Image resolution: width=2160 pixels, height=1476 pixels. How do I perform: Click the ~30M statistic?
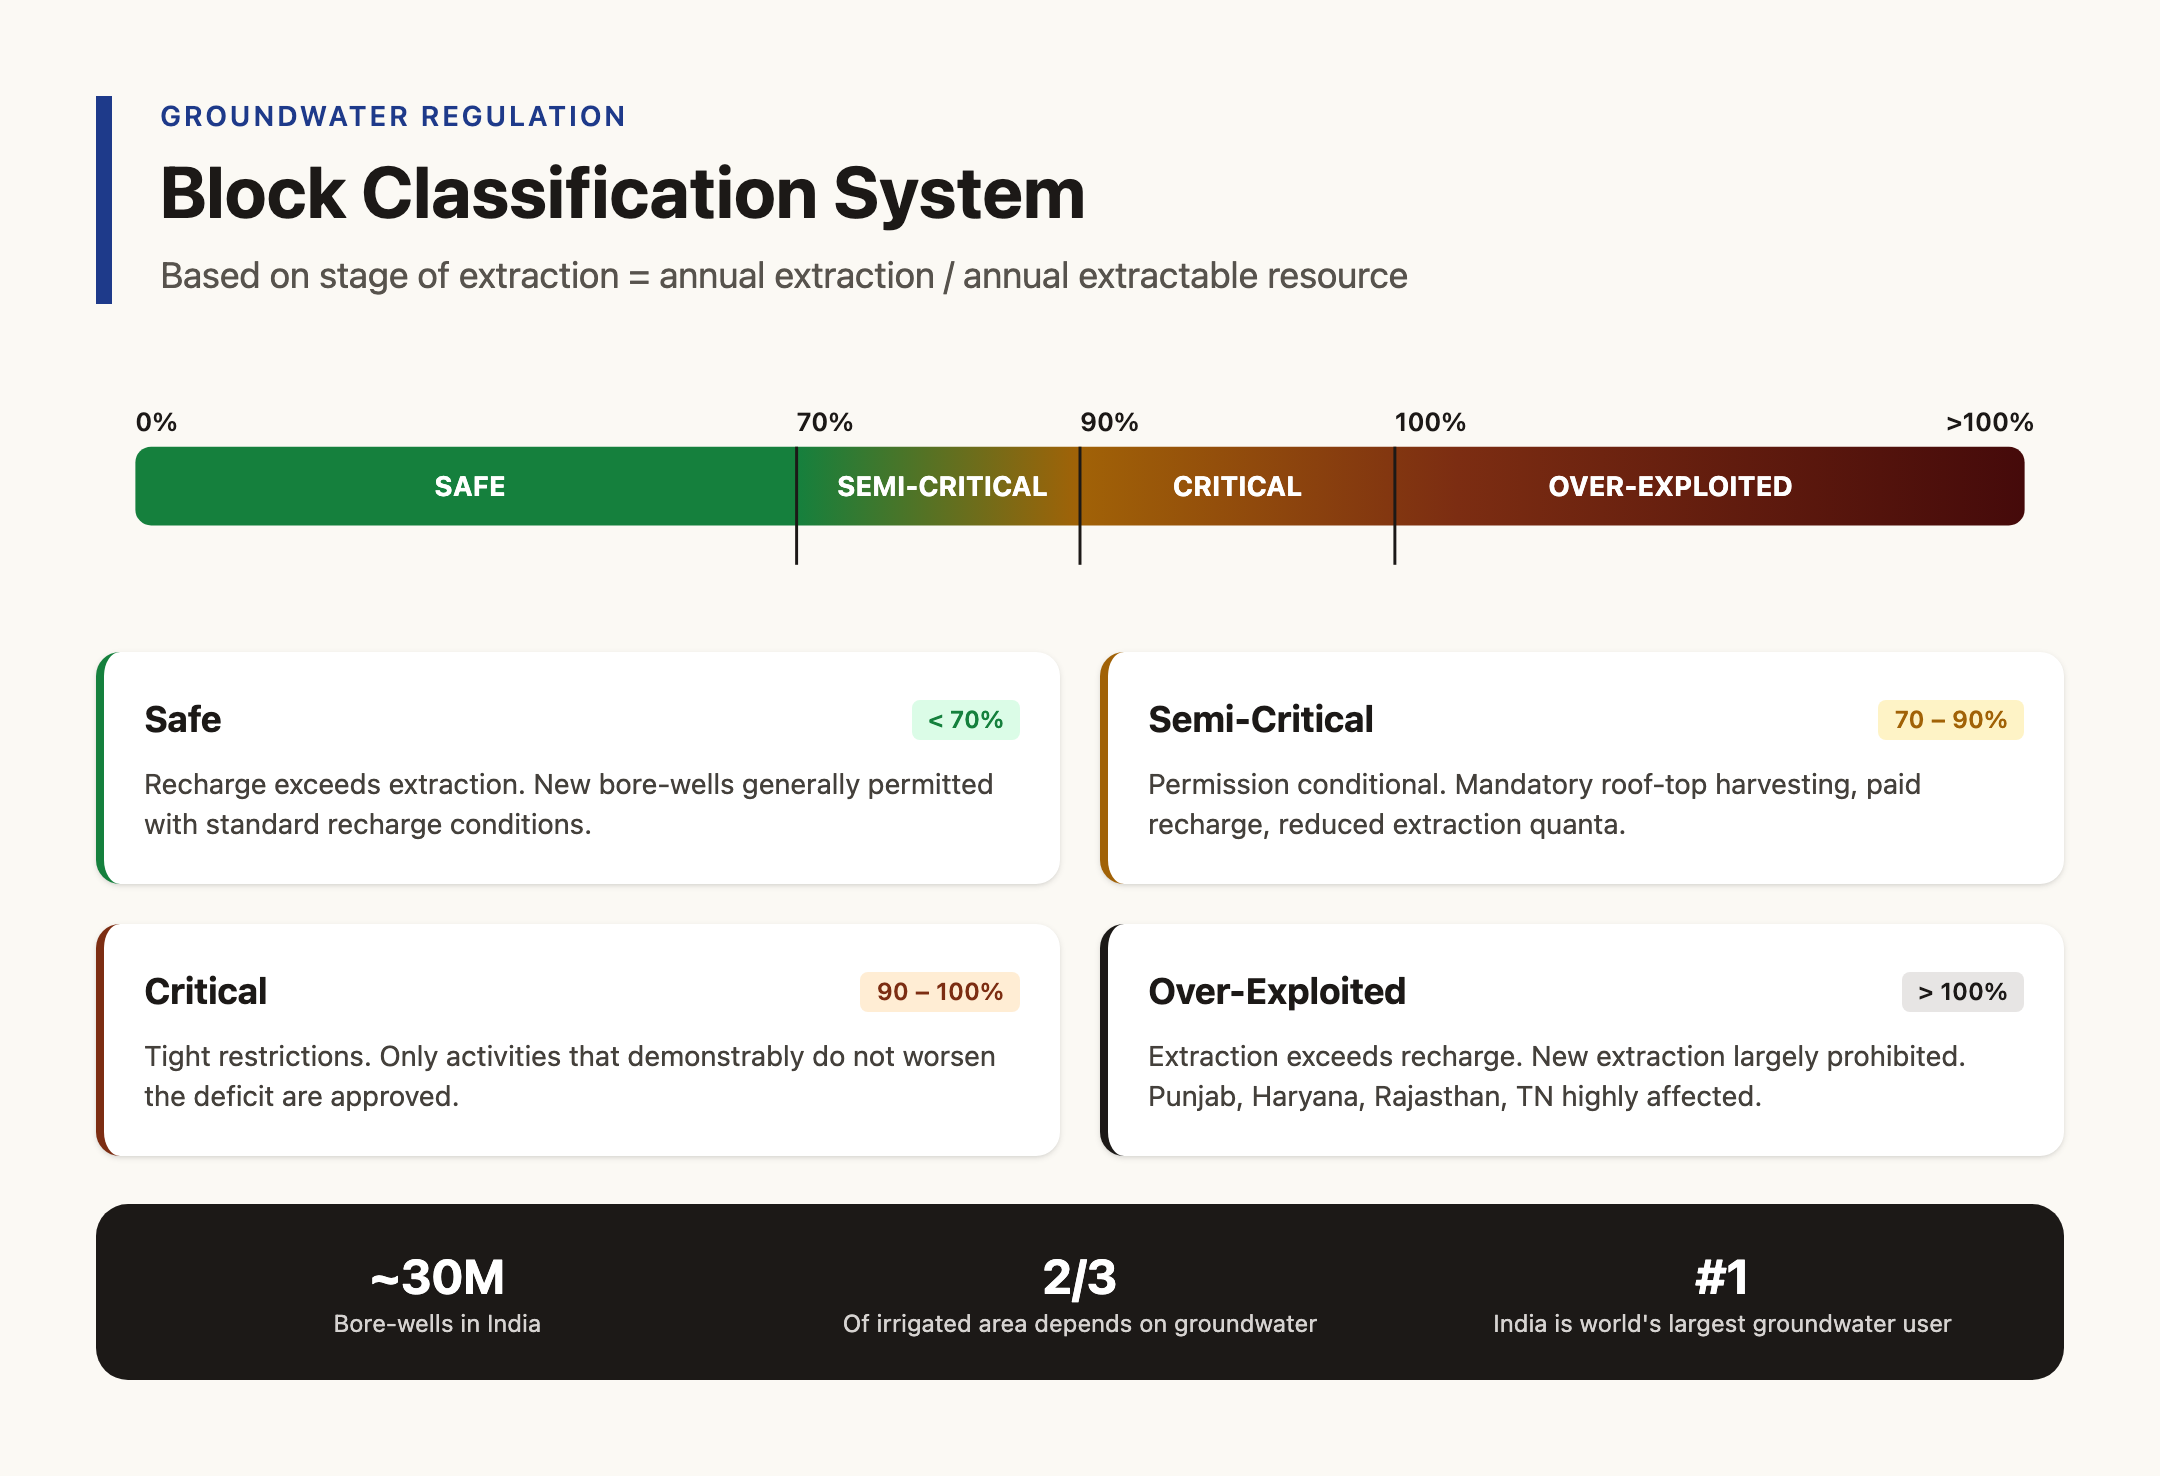(437, 1277)
